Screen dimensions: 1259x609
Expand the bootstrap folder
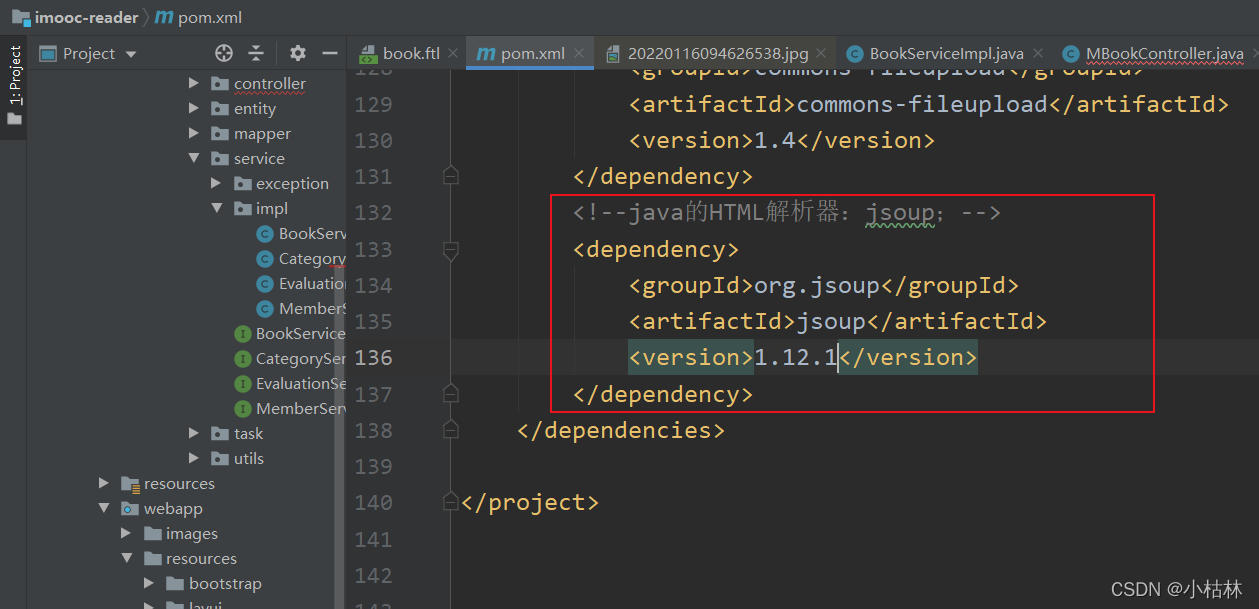pos(149,584)
